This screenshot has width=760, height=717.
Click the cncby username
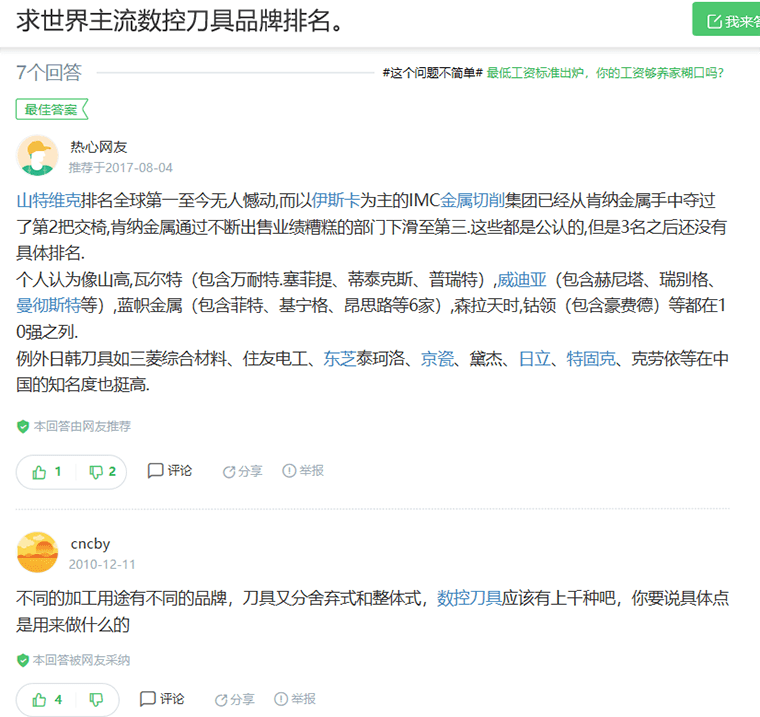tap(90, 544)
